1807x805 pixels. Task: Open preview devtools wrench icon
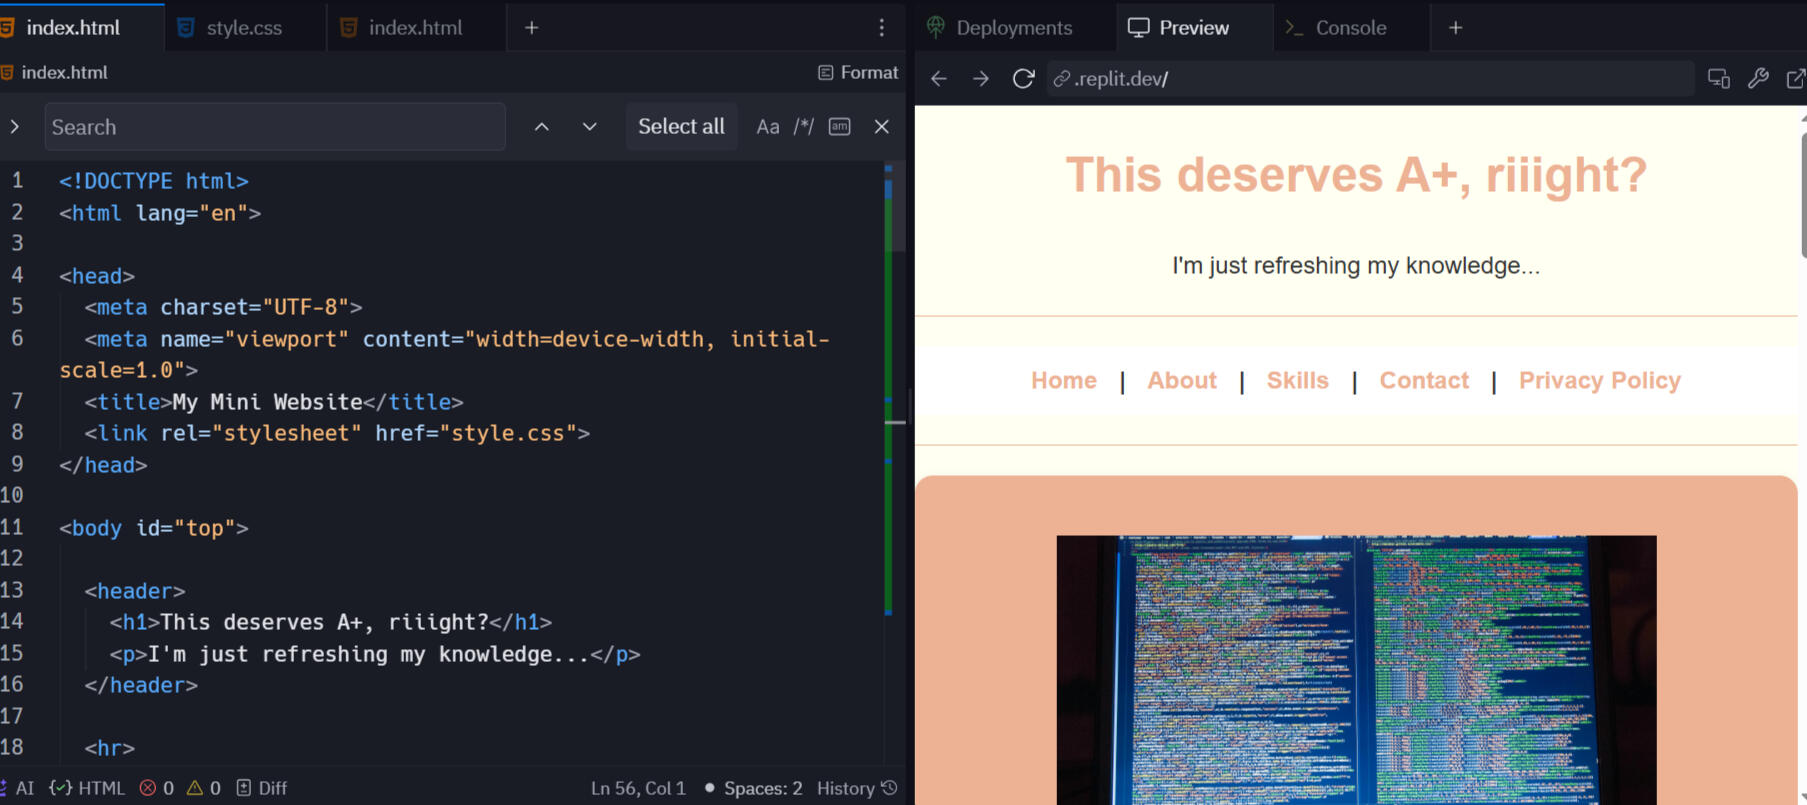[1758, 79]
